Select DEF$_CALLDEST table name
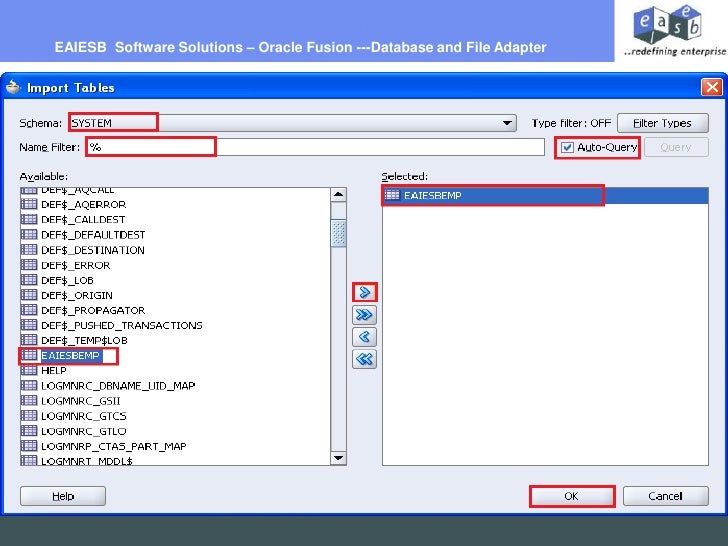 (83, 219)
